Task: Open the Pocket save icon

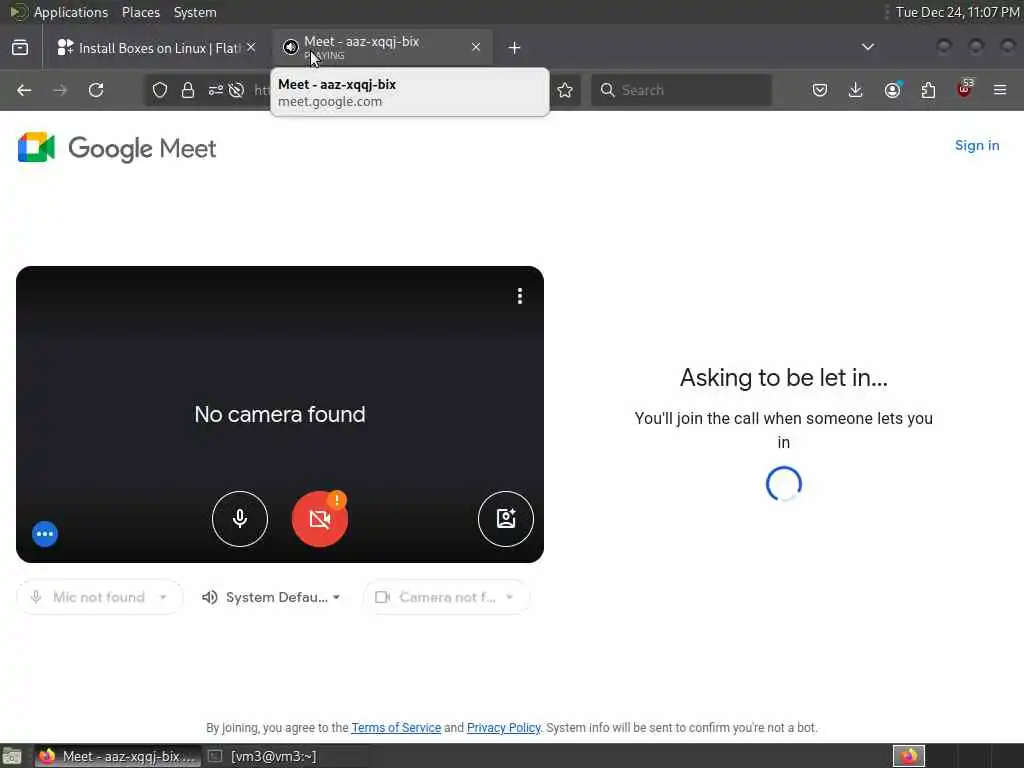Action: (820, 90)
